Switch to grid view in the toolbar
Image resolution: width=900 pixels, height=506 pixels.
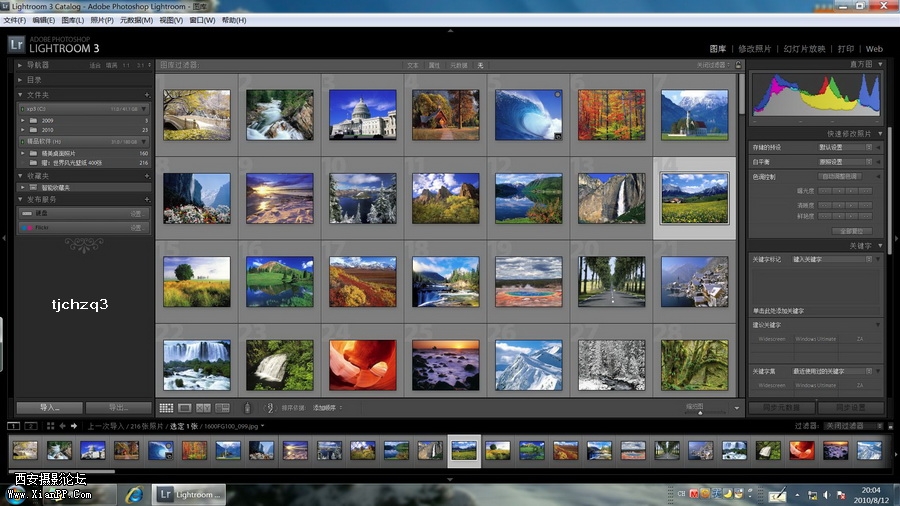click(166, 408)
